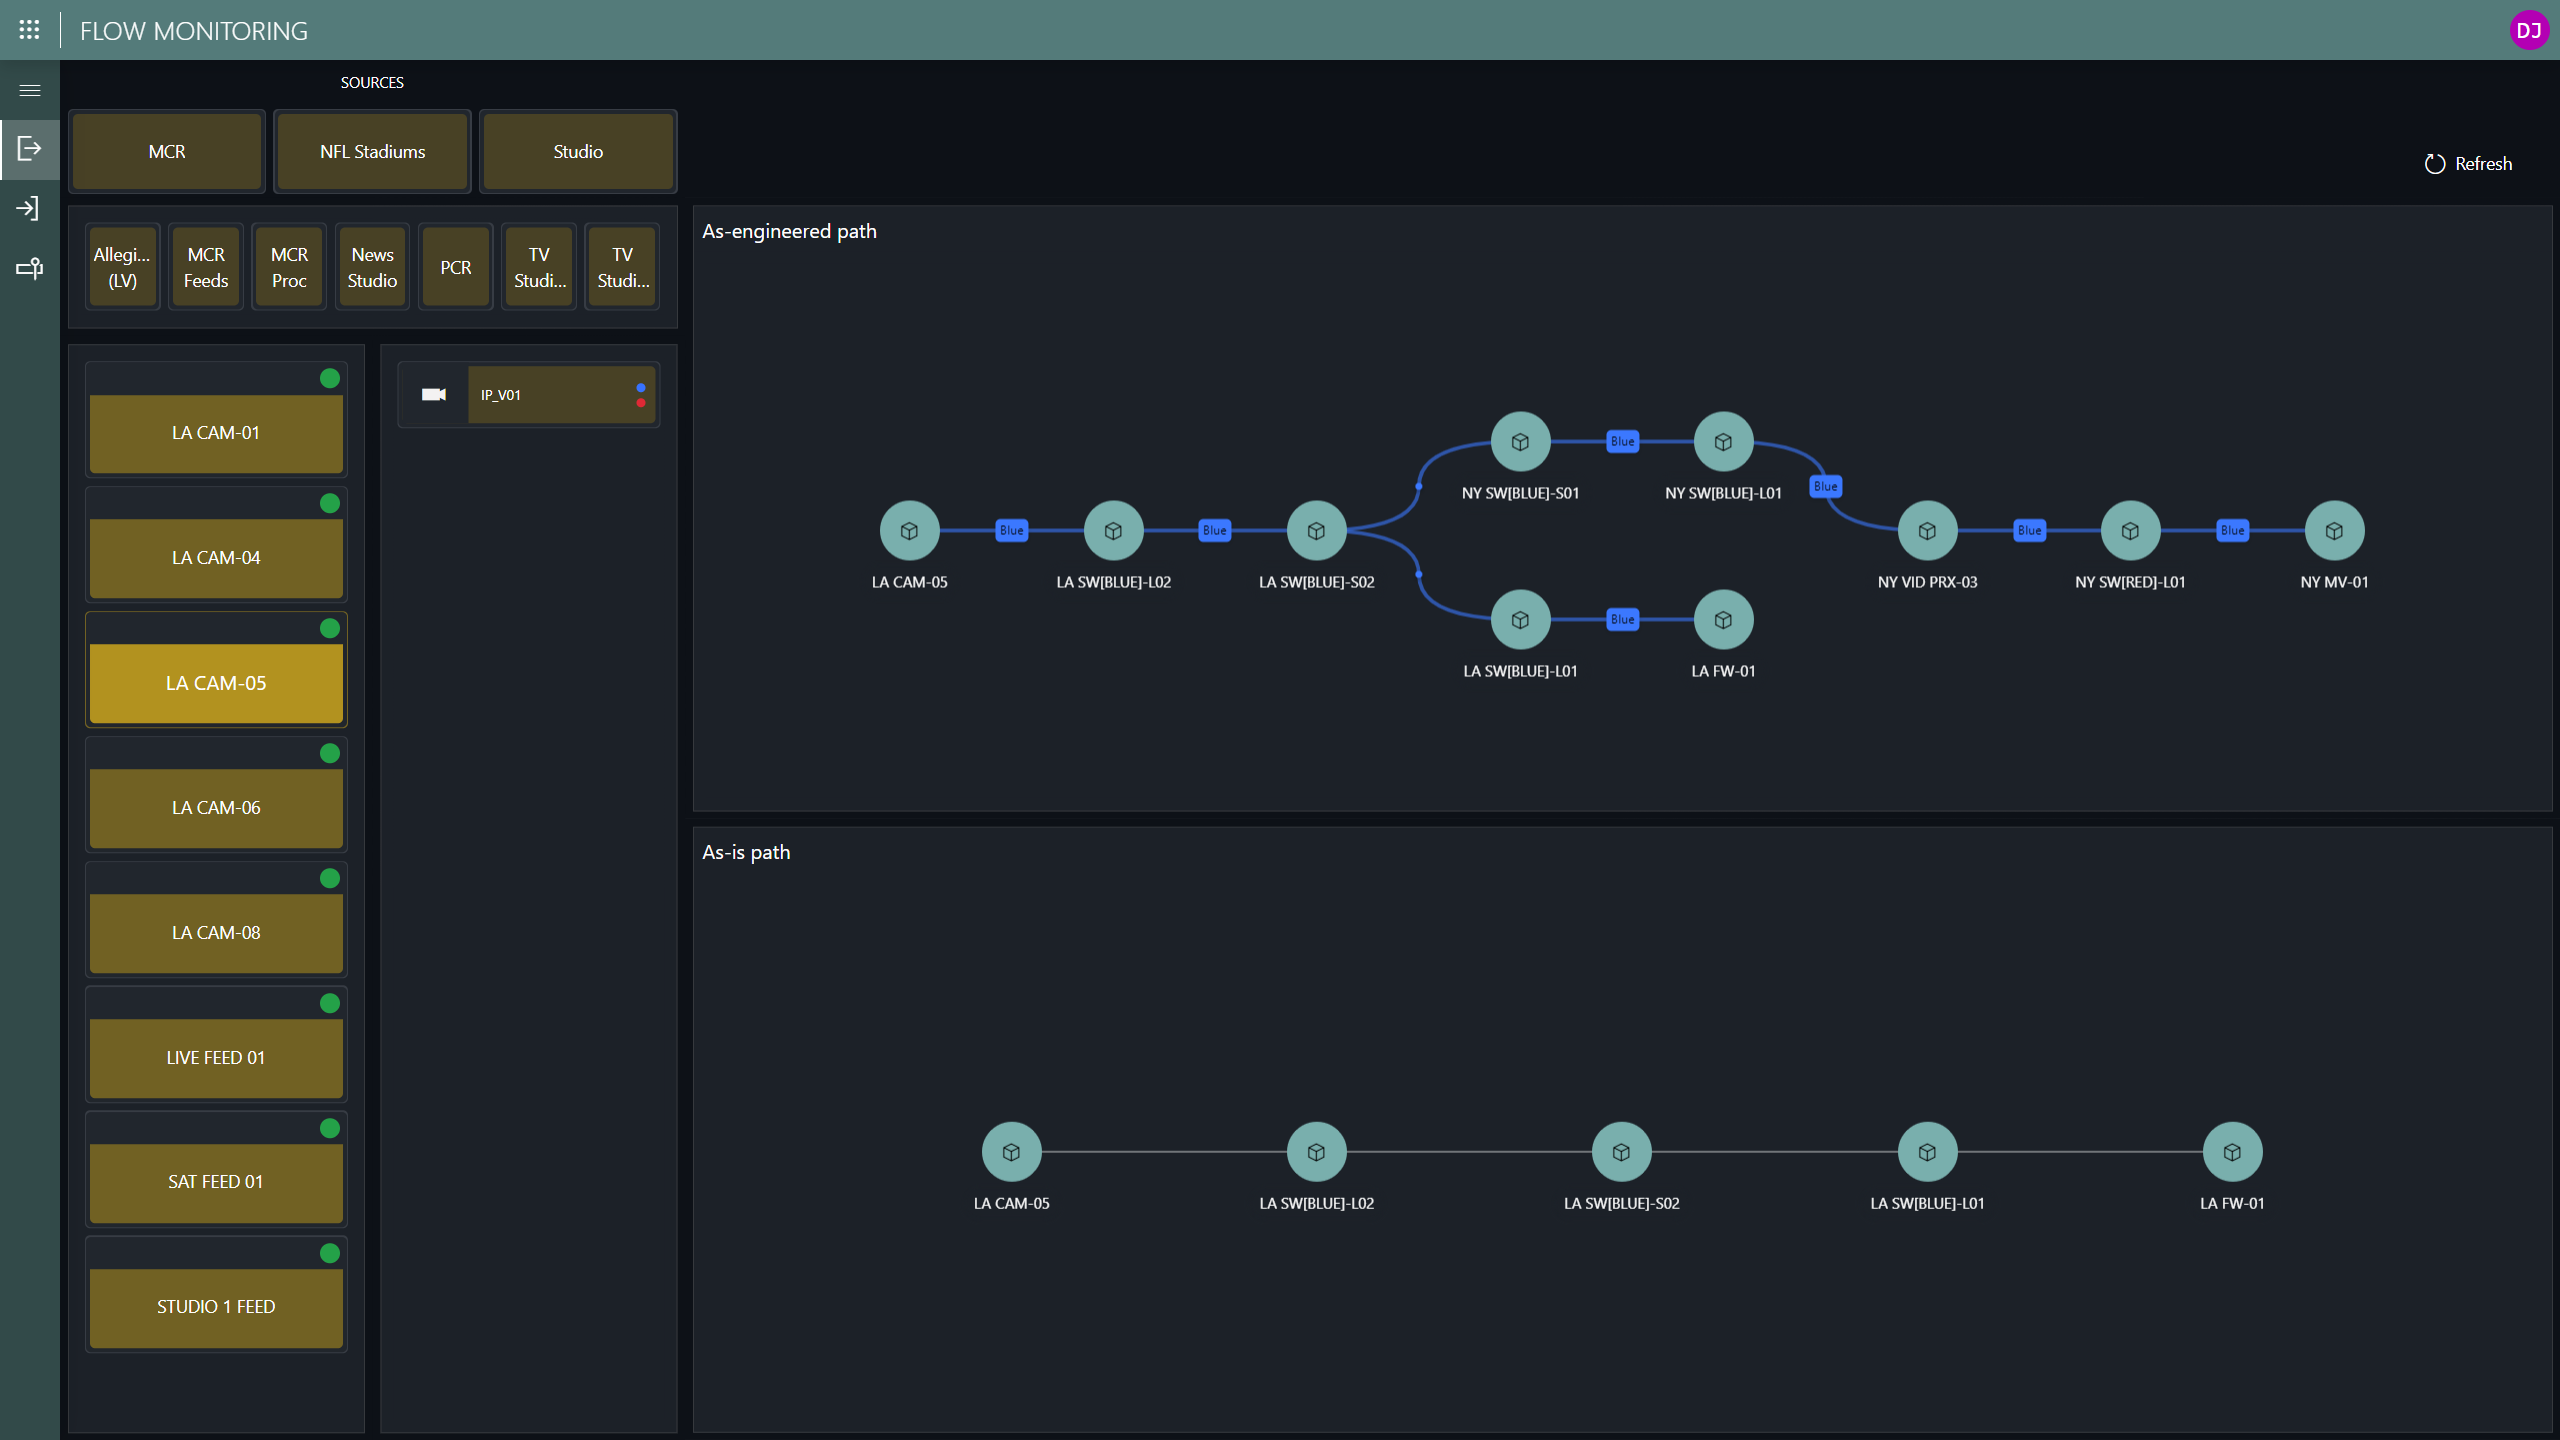Select the IP_V01 flow entry
This screenshot has width=2560, height=1440.
click(x=529, y=395)
